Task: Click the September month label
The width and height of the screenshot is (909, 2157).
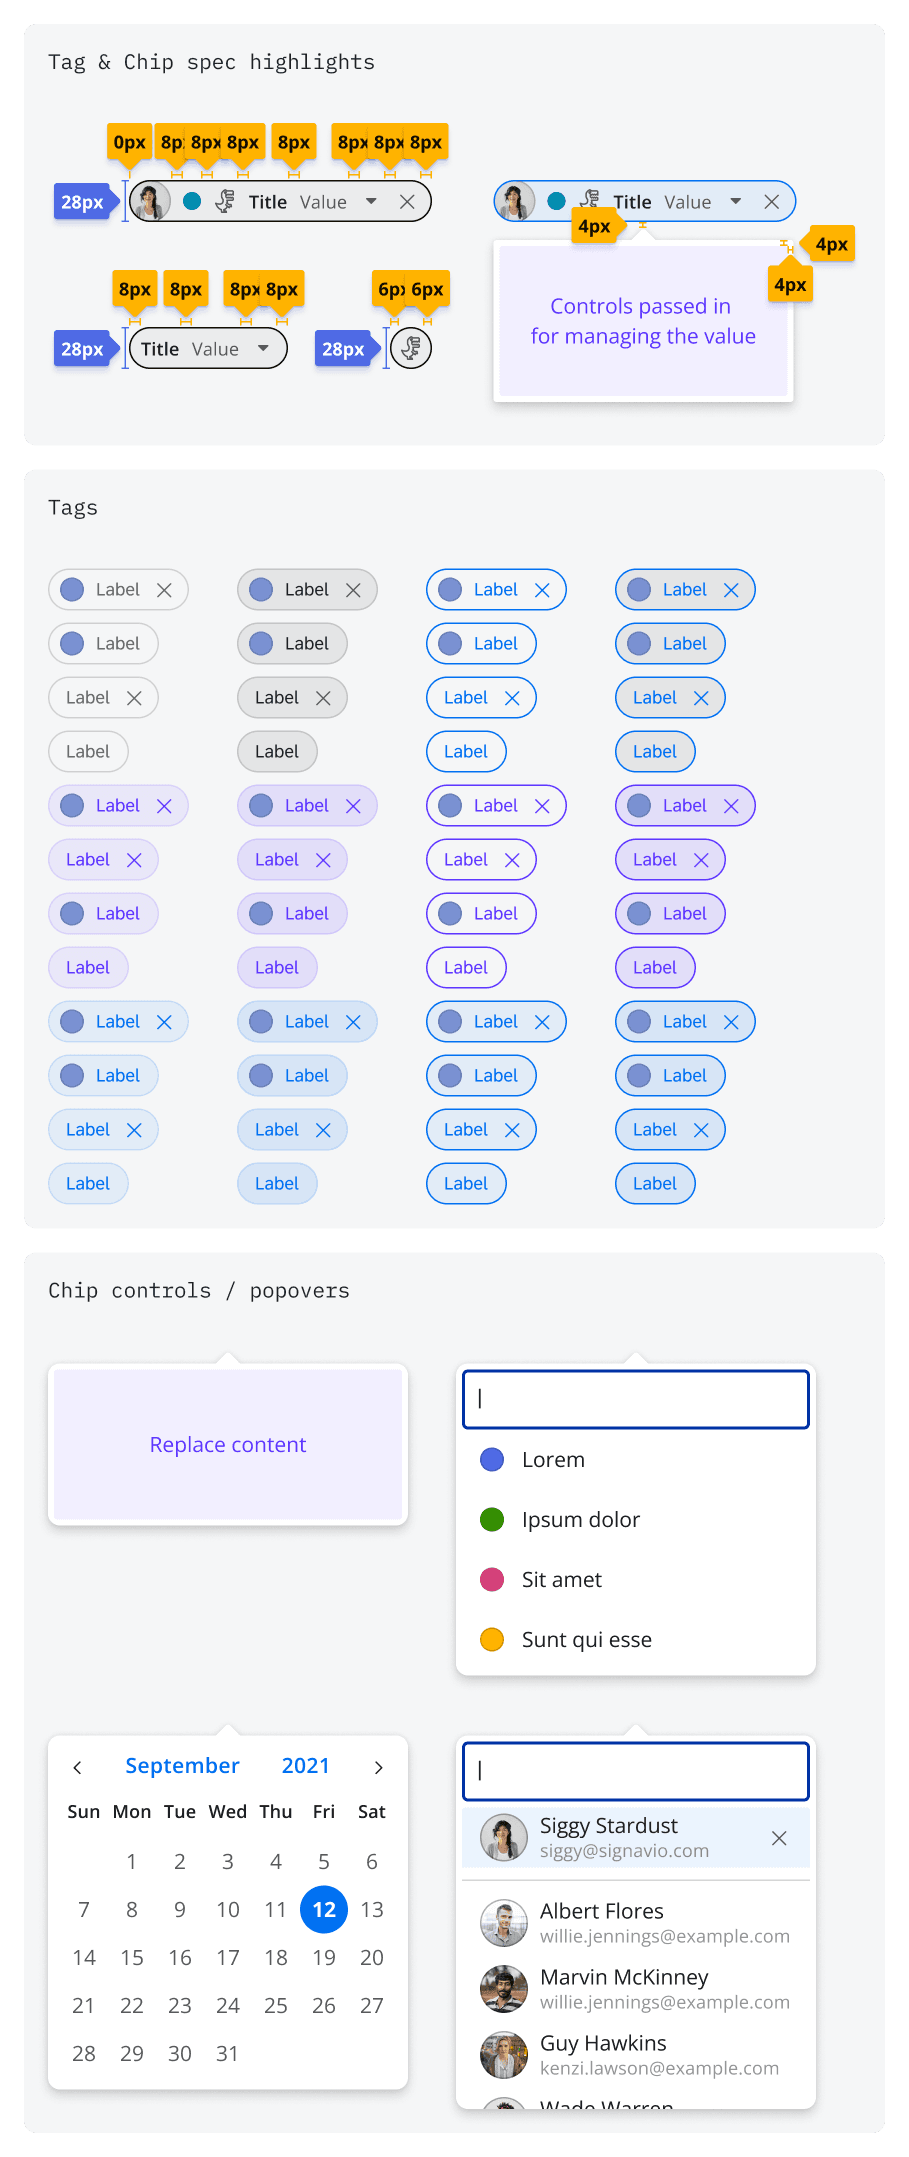Action: pos(182,1766)
